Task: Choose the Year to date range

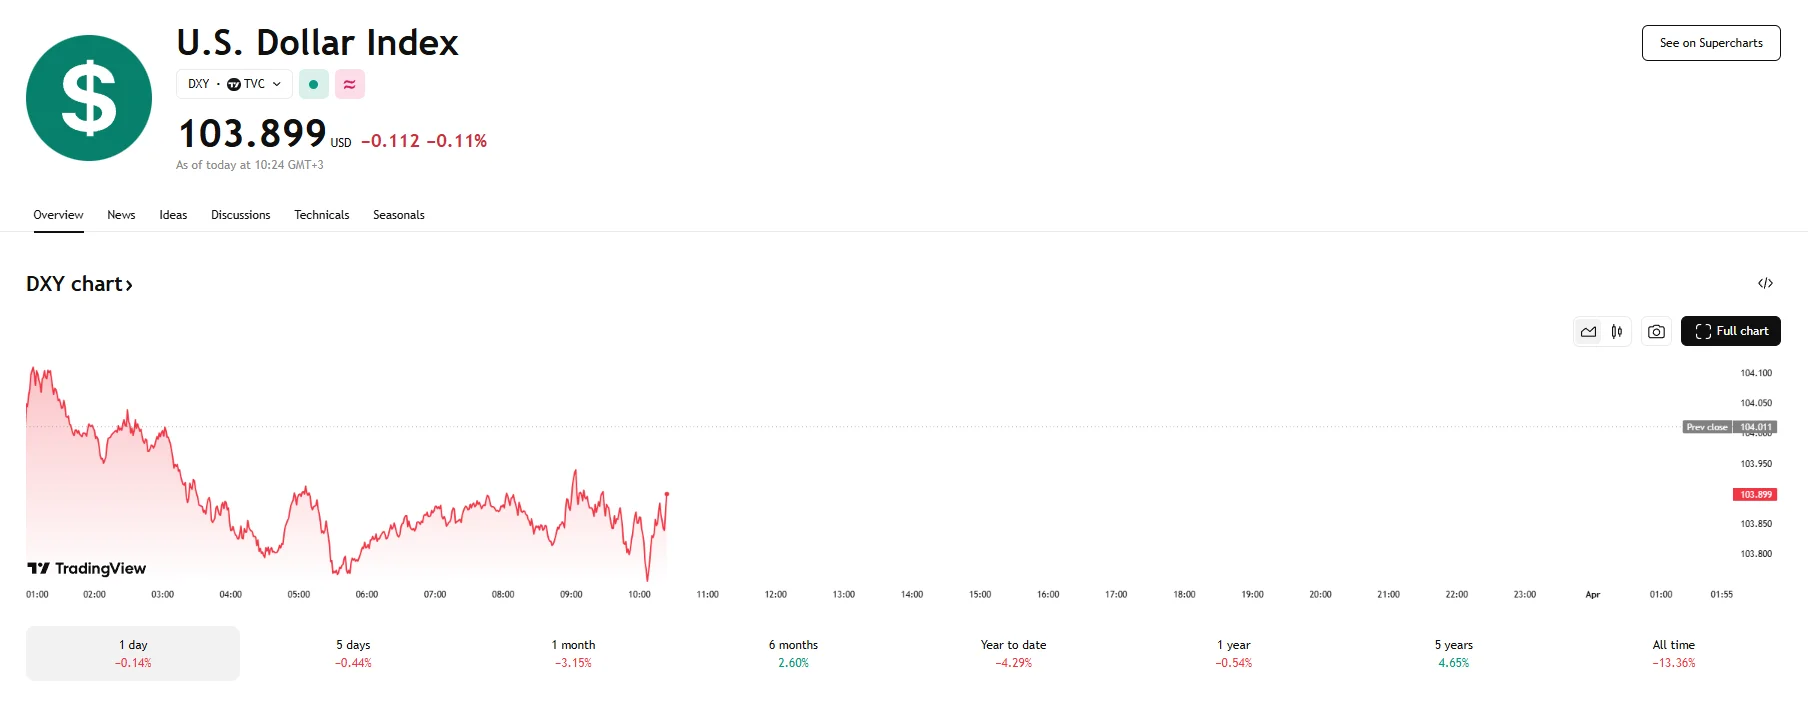Action: (x=1013, y=653)
